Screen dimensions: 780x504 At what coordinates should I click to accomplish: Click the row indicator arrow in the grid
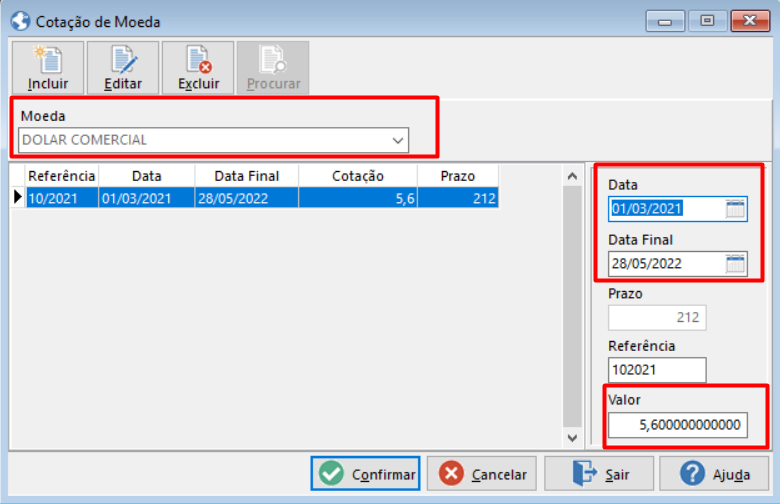(18, 197)
